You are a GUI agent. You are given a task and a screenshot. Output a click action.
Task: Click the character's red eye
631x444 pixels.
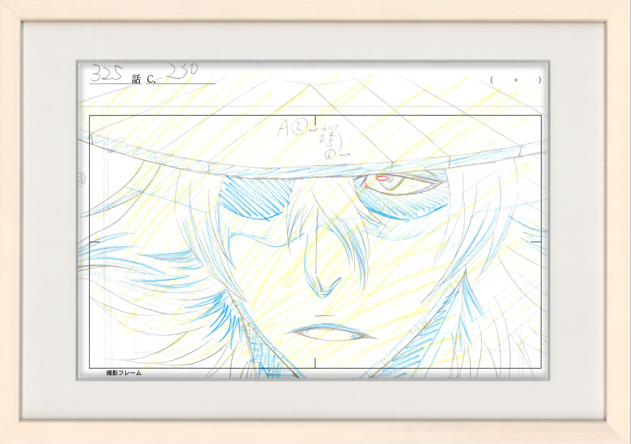(x=385, y=181)
